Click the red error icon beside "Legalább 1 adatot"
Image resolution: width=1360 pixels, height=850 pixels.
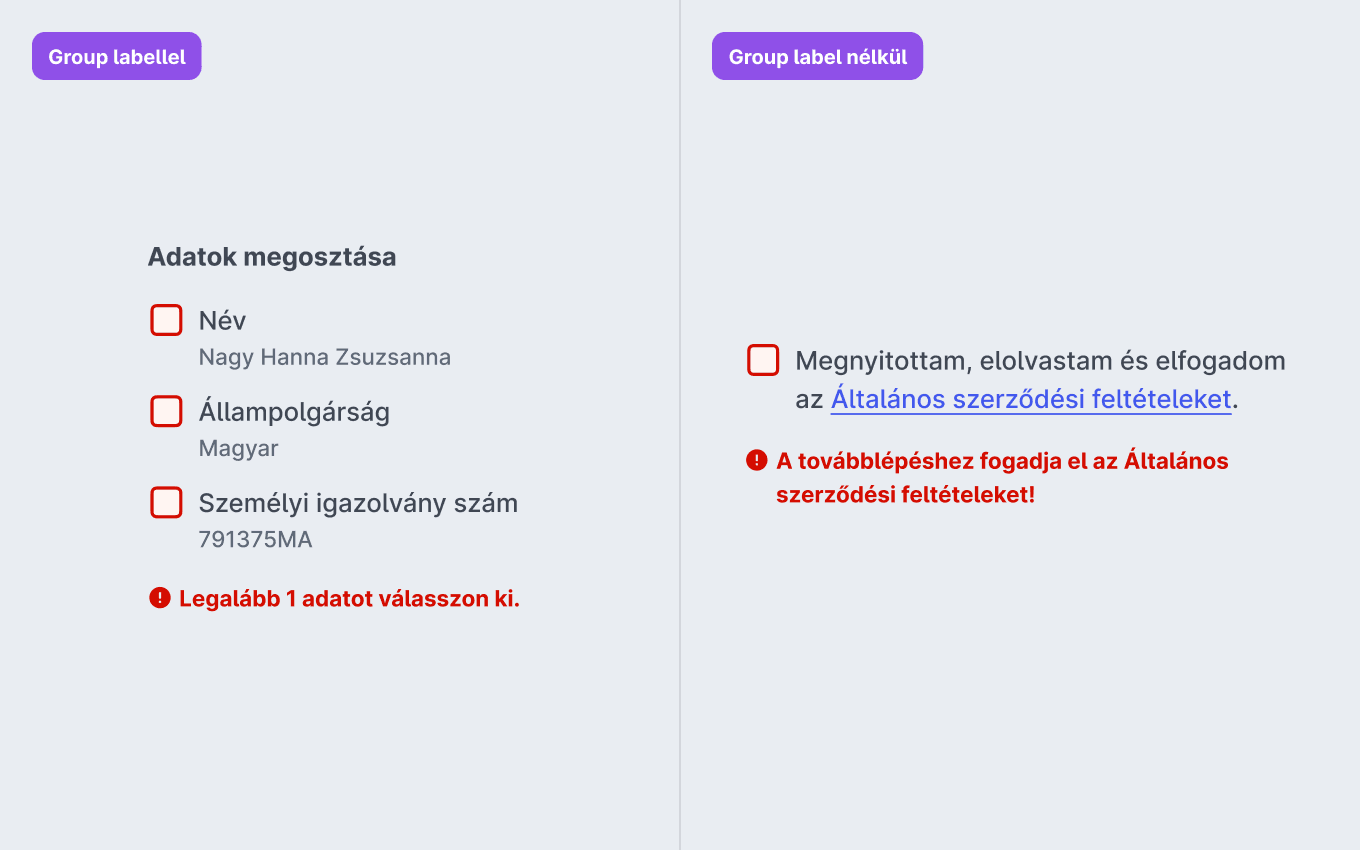[160, 598]
